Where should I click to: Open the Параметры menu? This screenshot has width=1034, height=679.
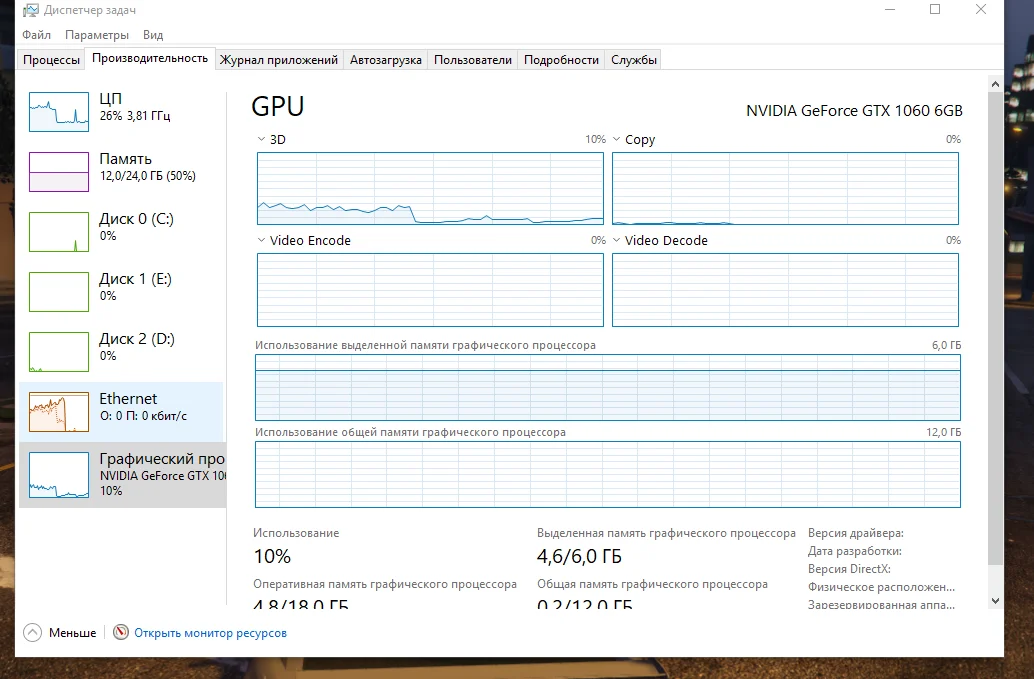tap(97, 35)
